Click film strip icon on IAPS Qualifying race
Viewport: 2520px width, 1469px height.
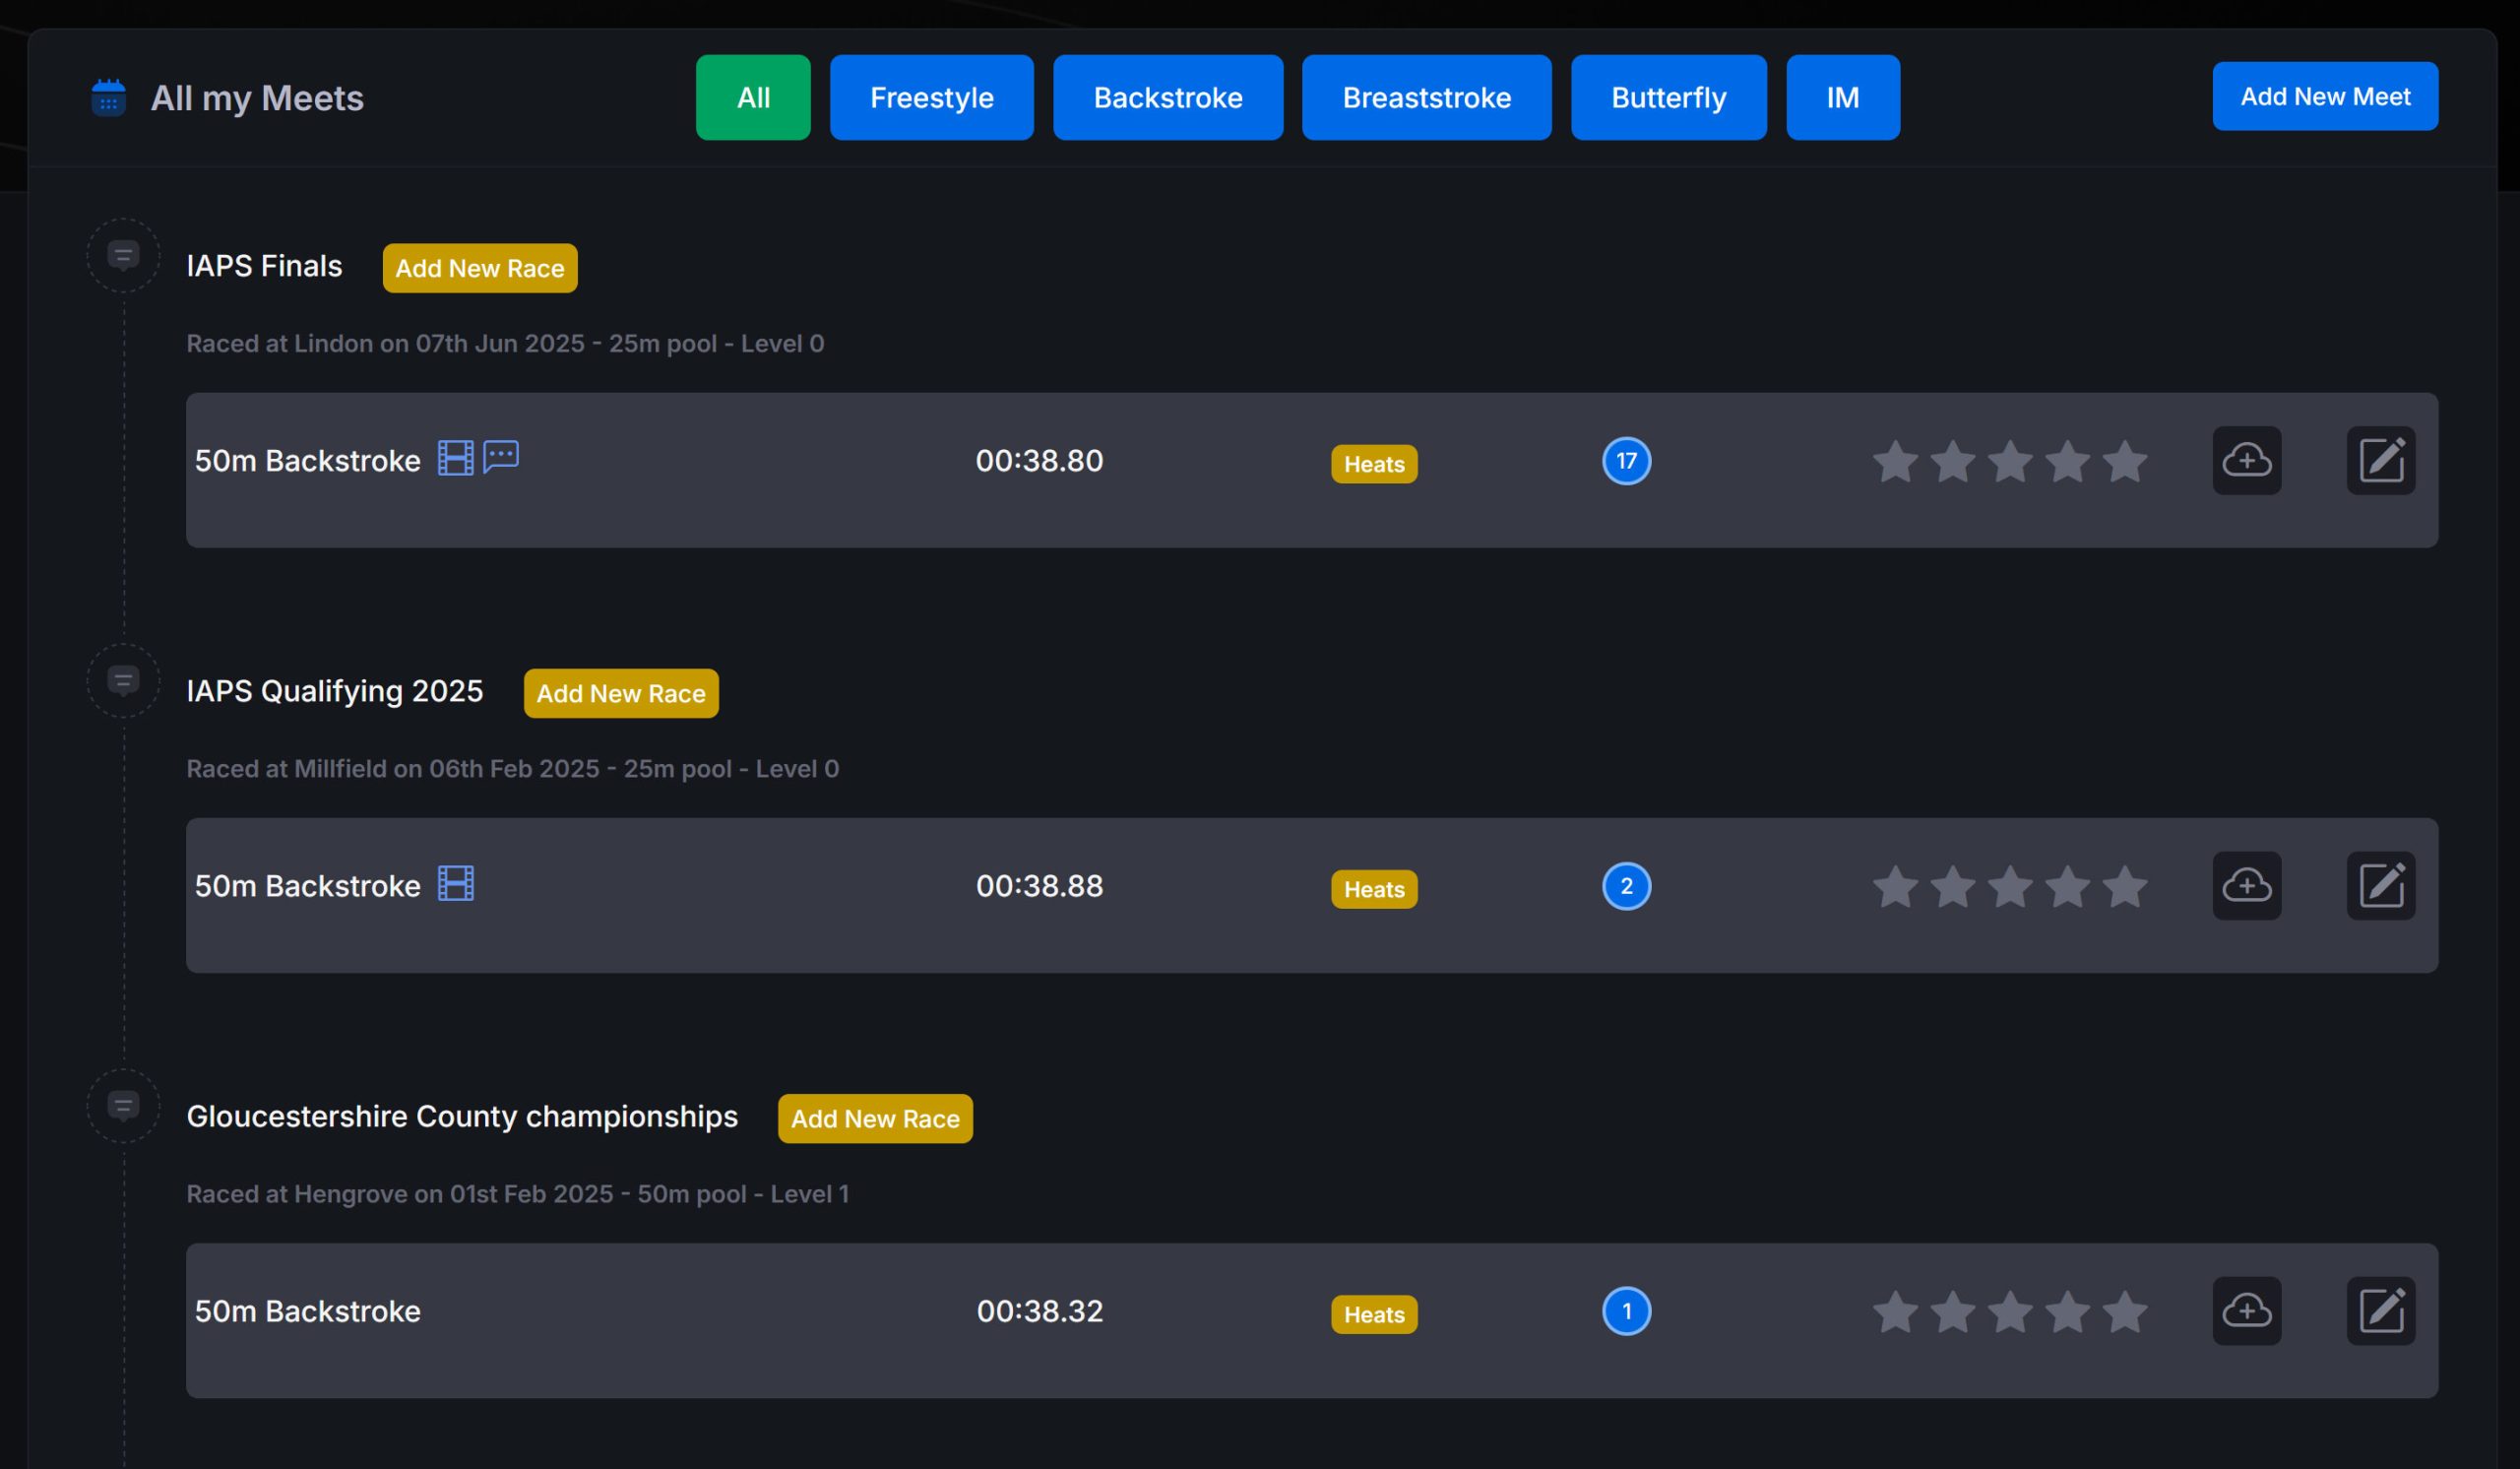pos(455,883)
